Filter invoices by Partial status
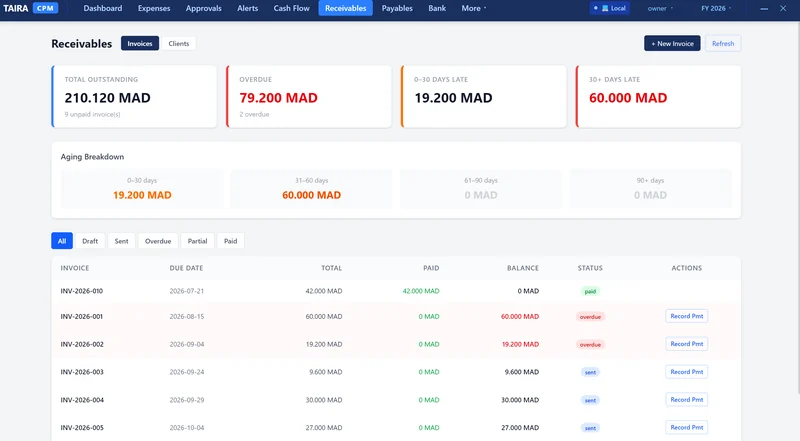800x441 pixels. click(197, 241)
